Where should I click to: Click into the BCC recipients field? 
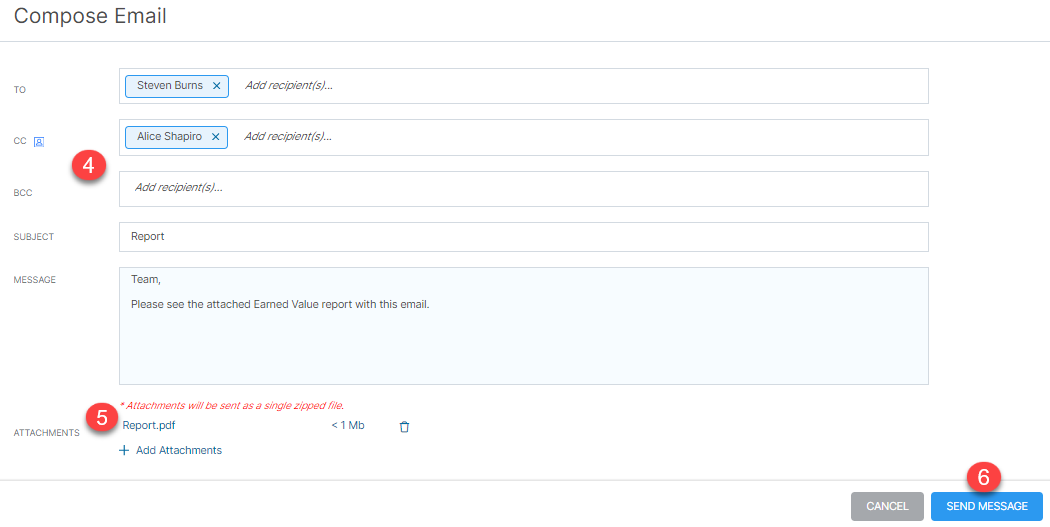click(524, 189)
